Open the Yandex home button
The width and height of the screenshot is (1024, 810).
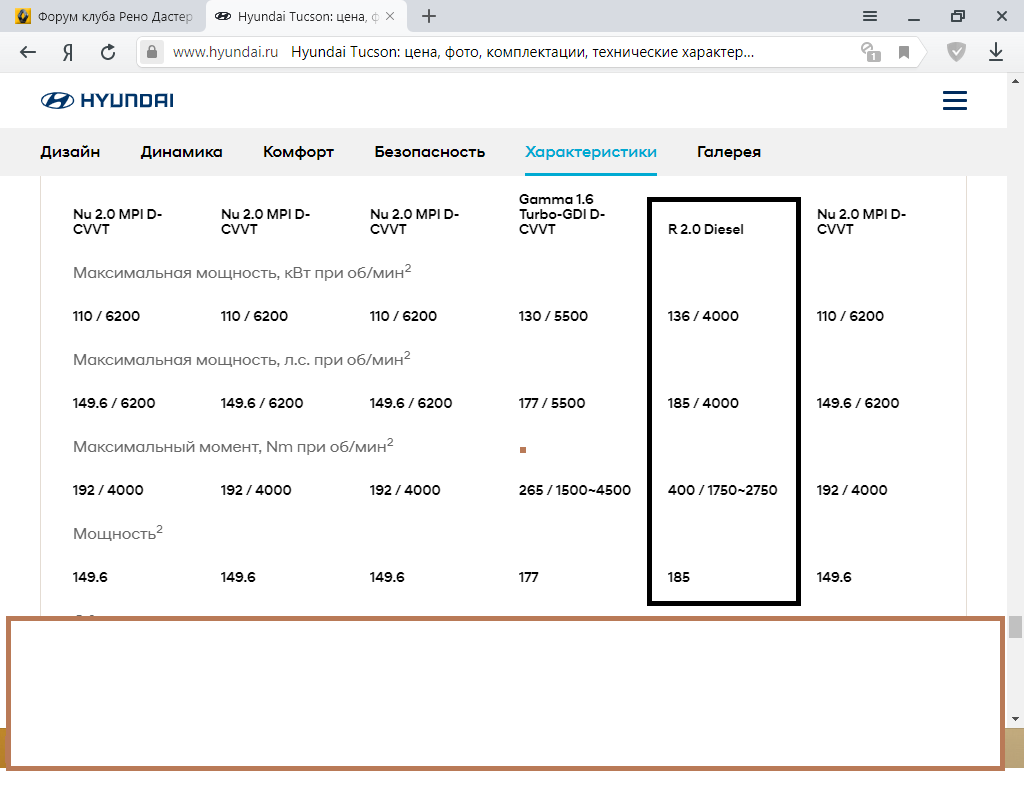[x=67, y=52]
